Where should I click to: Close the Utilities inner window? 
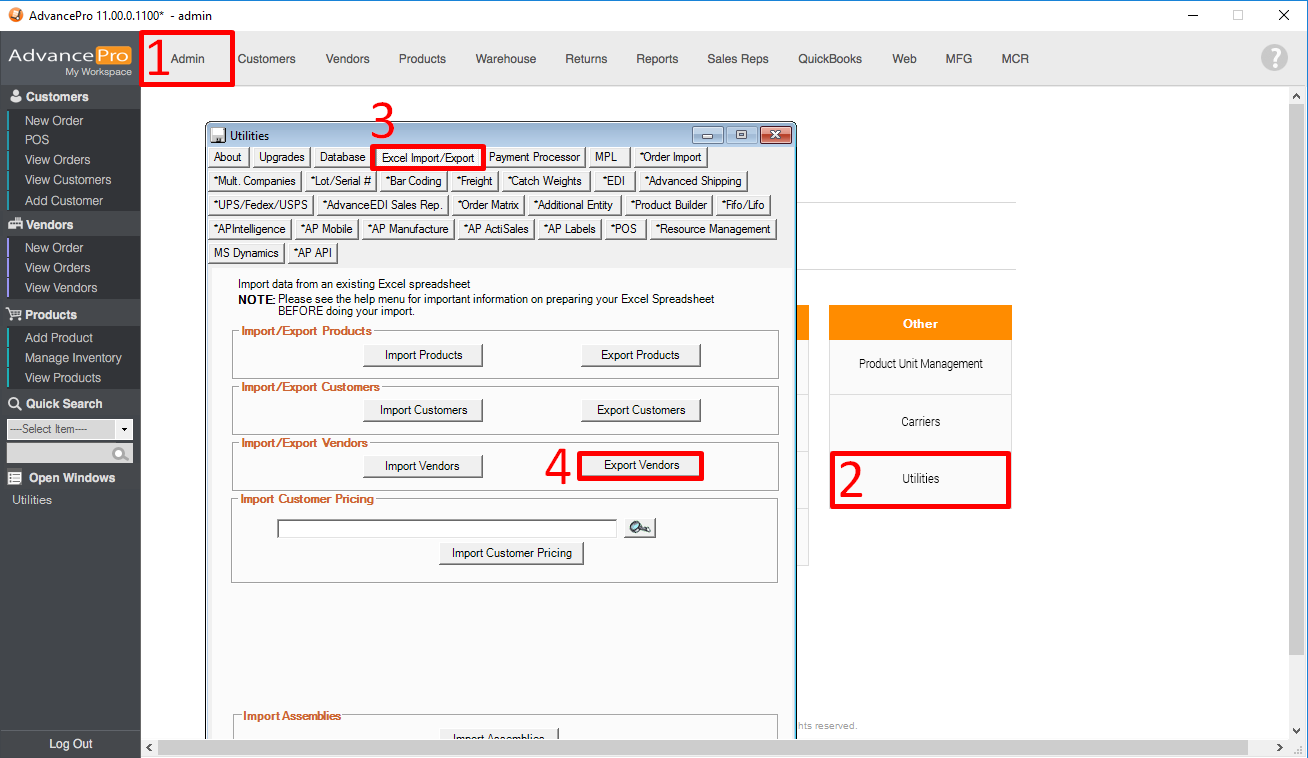click(775, 135)
